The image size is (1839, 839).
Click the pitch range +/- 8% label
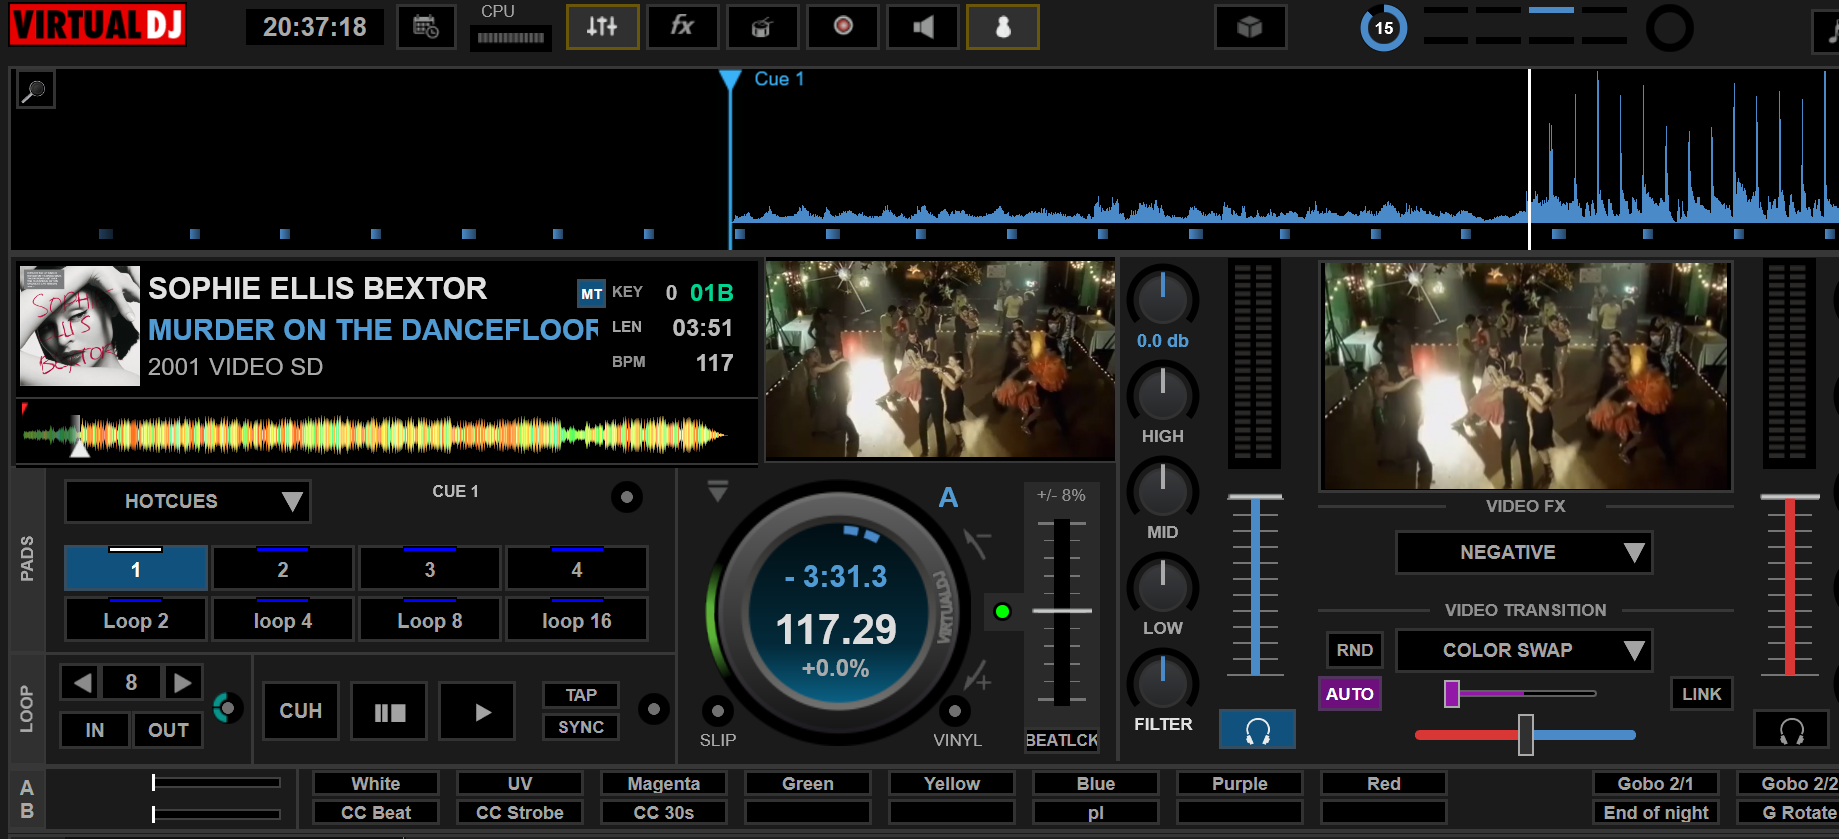coord(1062,495)
